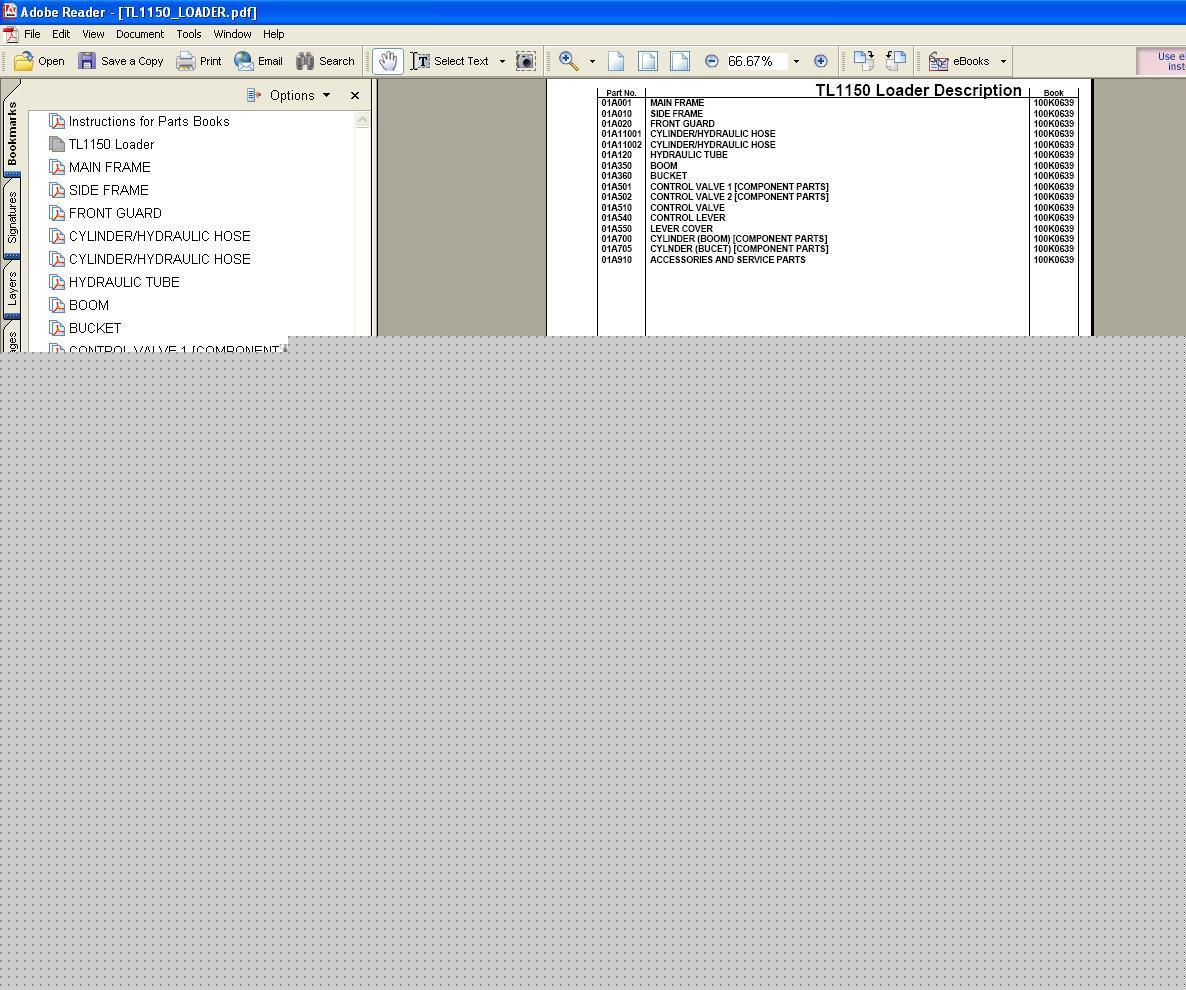Click the Fit Width page icon
Viewport: 1186px width, 990px height.
(680, 61)
